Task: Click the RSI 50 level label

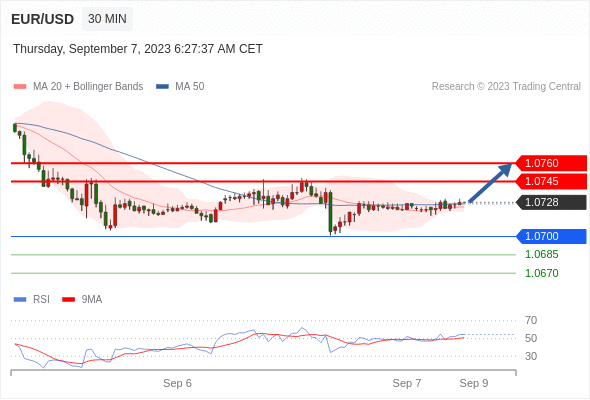Action: tap(531, 338)
